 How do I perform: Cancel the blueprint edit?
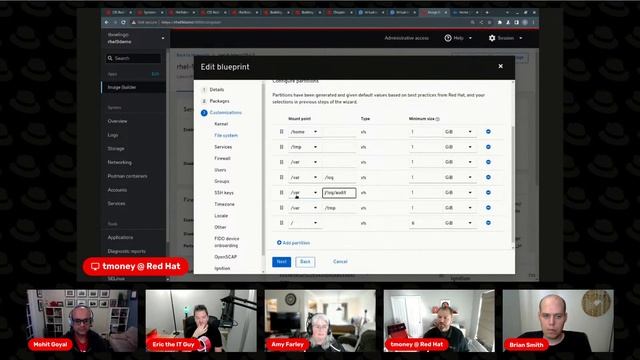coord(340,262)
